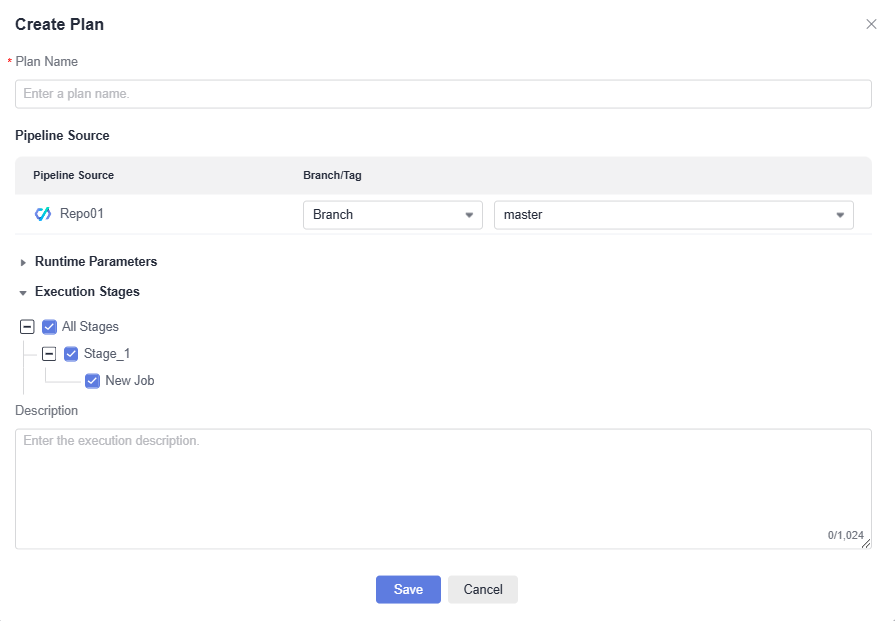895x621 pixels.
Task: Collapse the Execution Stages section arrow
Action: pyautogui.click(x=23, y=293)
